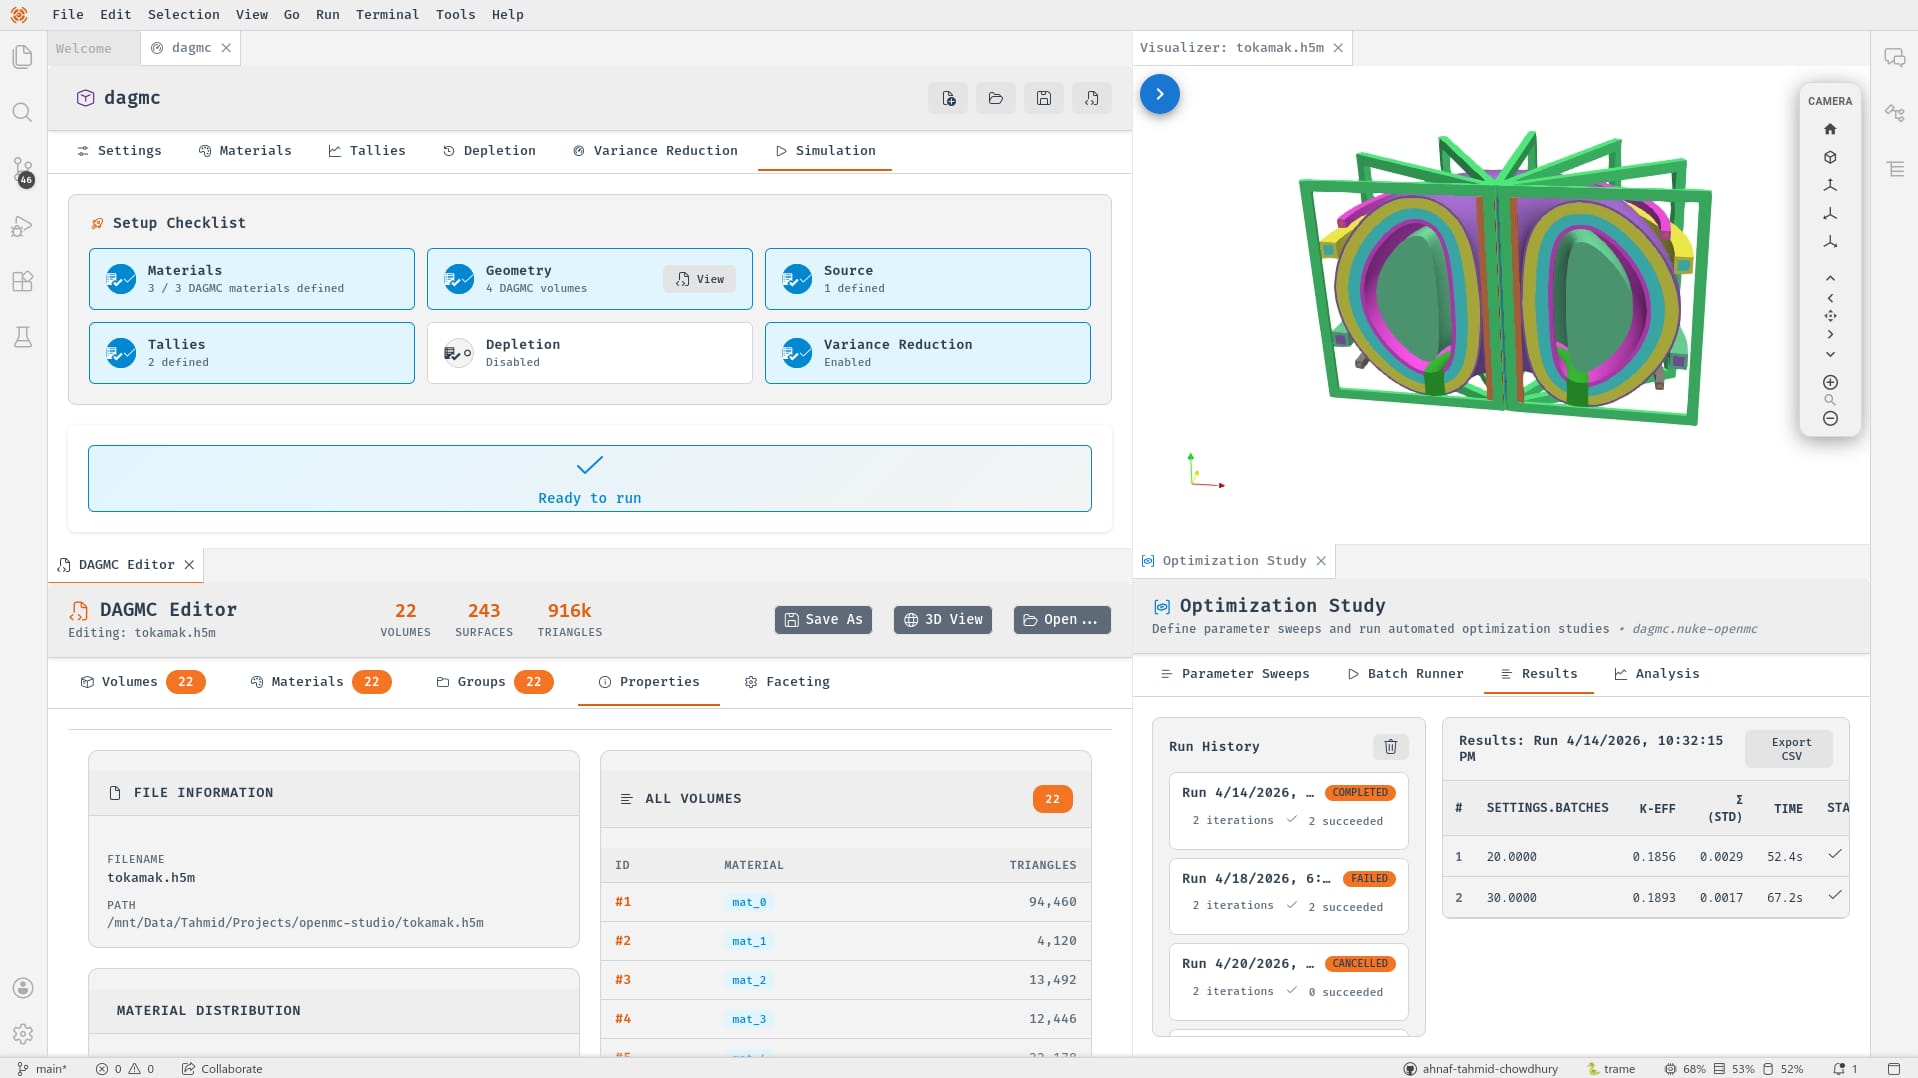Viewport: 1918px width, 1078px height.
Task: Switch to the Depletion tab
Action: (x=489, y=151)
